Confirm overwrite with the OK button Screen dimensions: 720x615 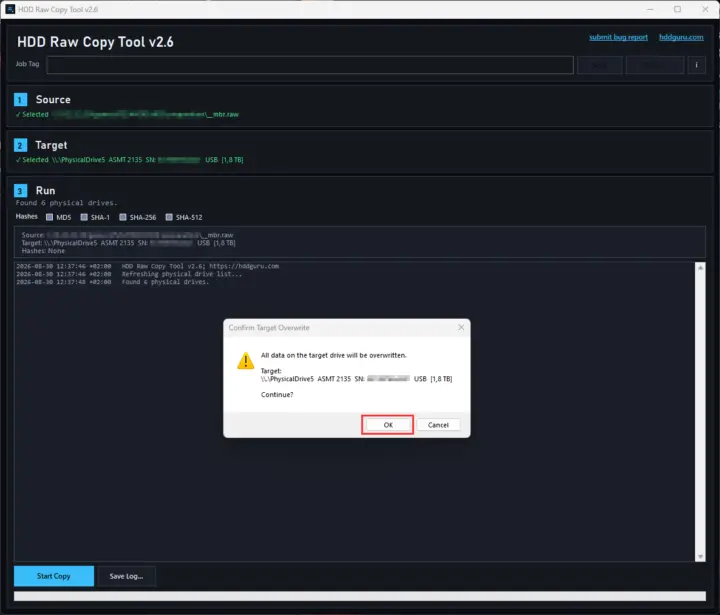tap(388, 425)
